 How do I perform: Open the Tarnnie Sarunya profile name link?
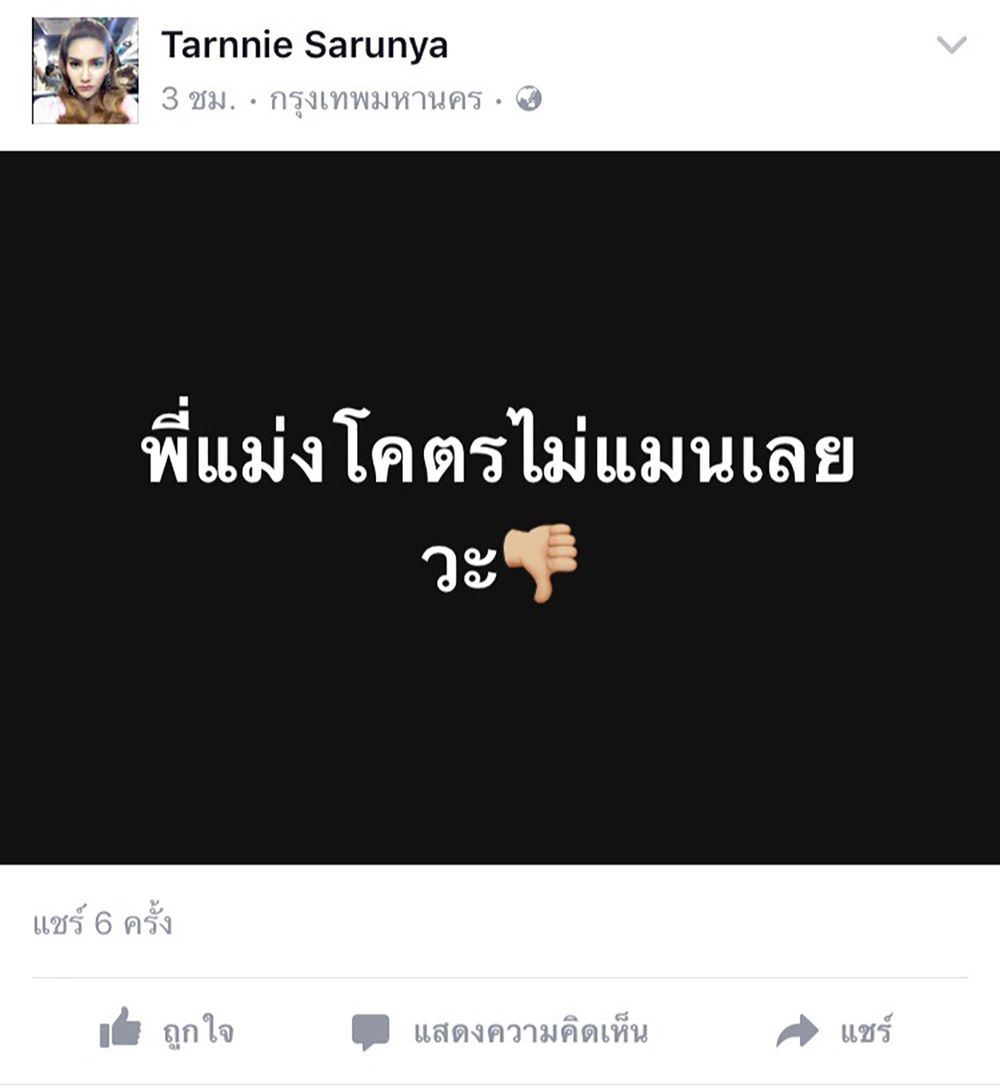pos(305,46)
